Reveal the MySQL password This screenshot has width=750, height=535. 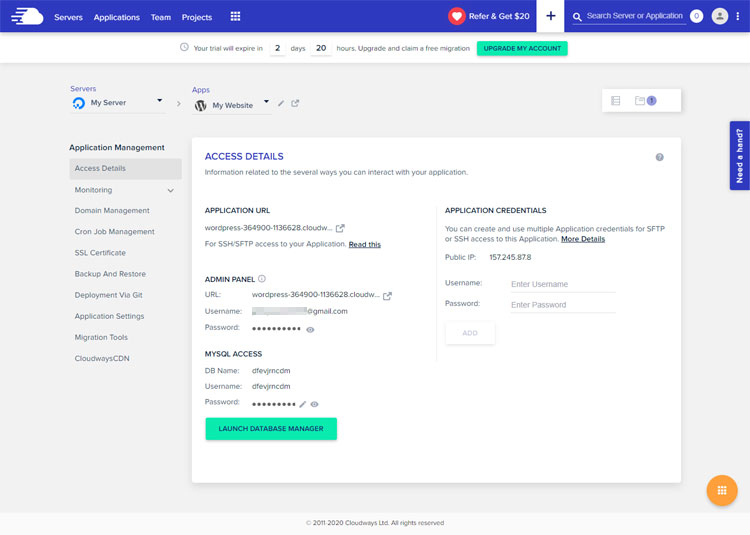[x=314, y=404]
